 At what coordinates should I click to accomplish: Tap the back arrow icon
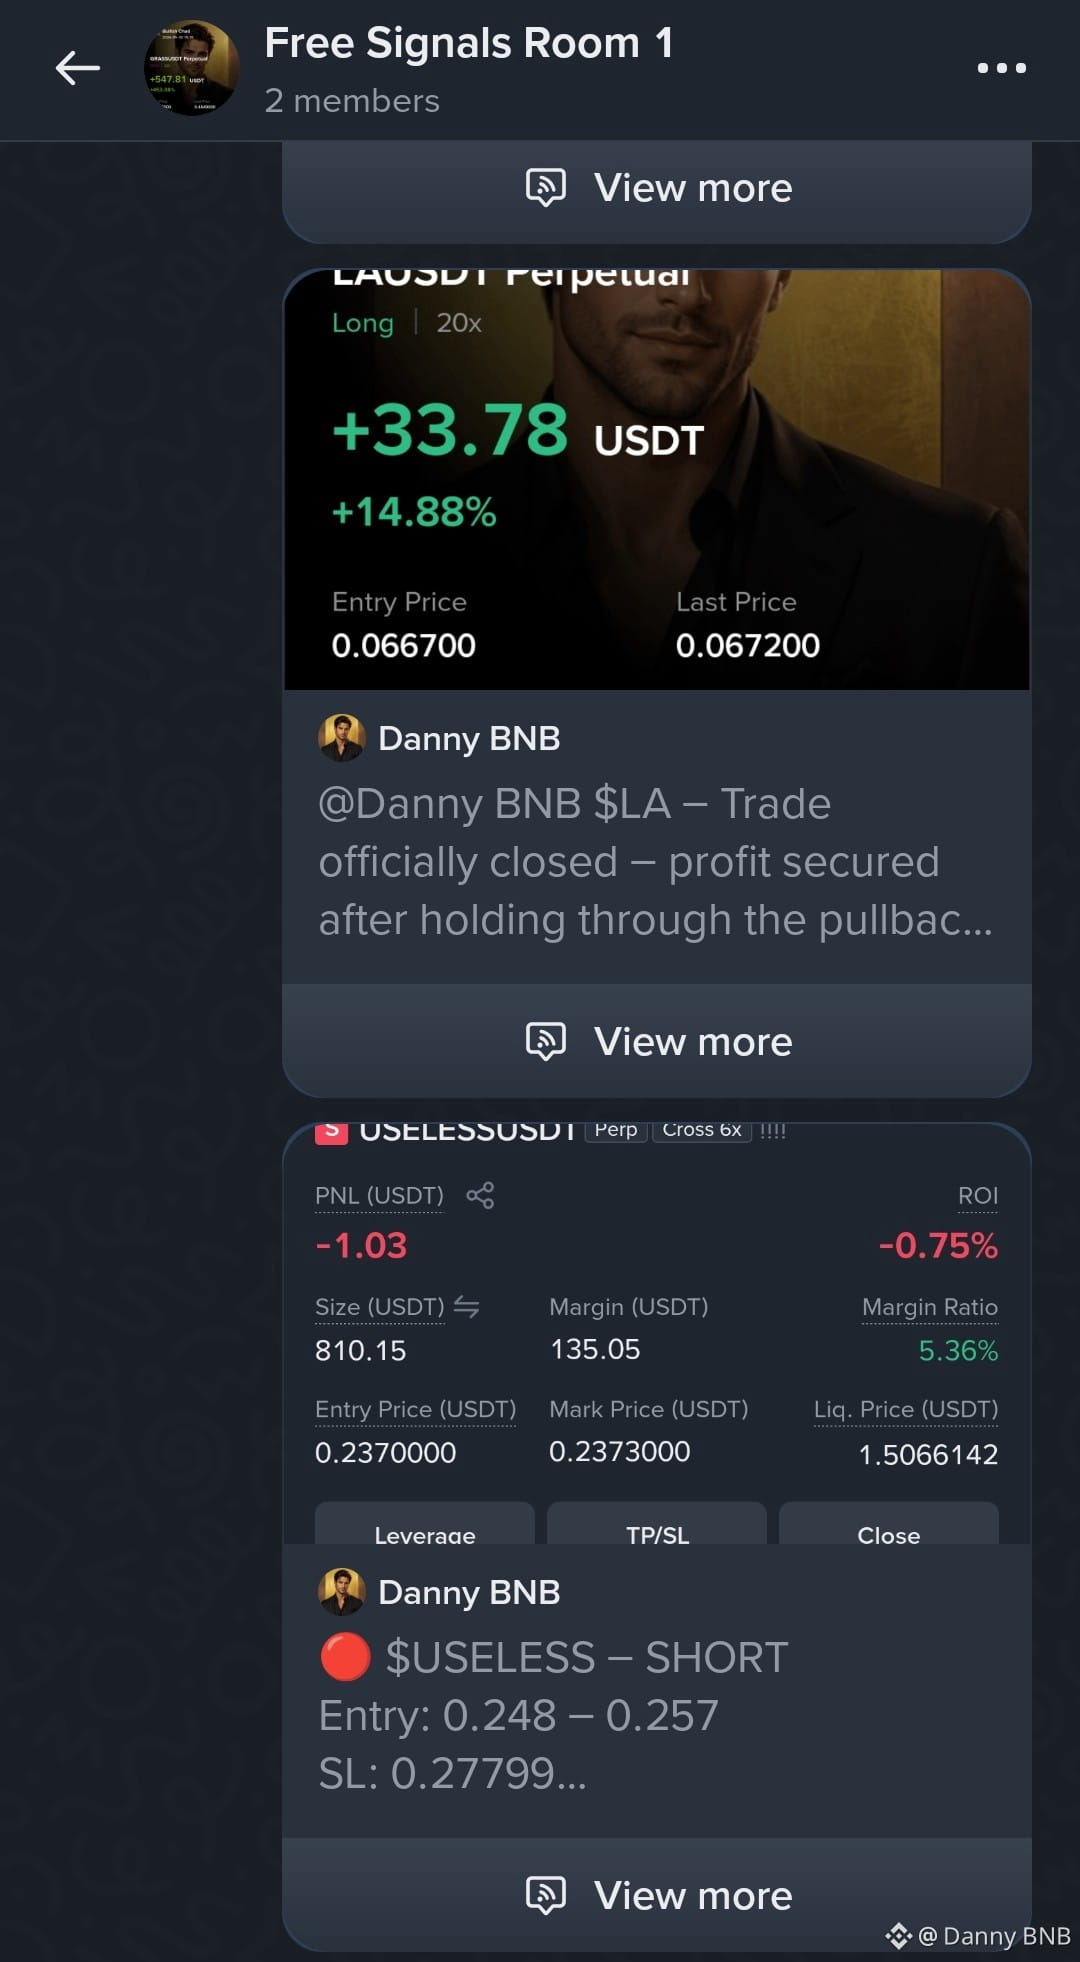point(77,68)
